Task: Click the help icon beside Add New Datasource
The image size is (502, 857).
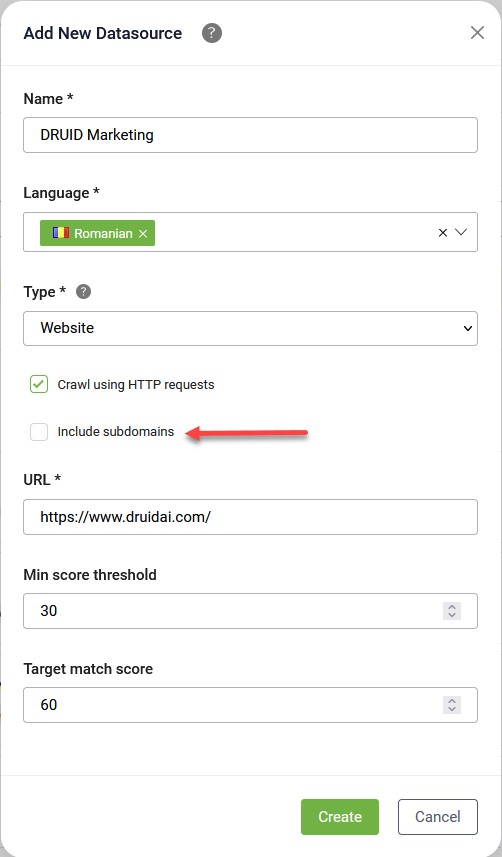Action: point(212,33)
